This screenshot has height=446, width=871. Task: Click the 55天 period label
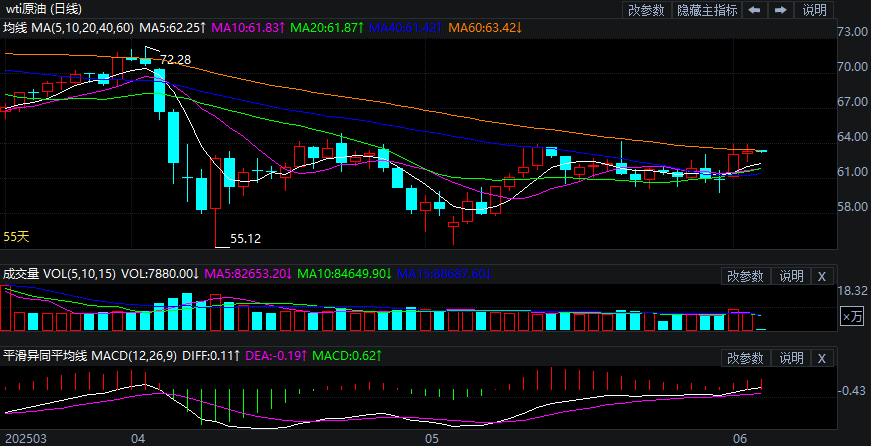16,237
